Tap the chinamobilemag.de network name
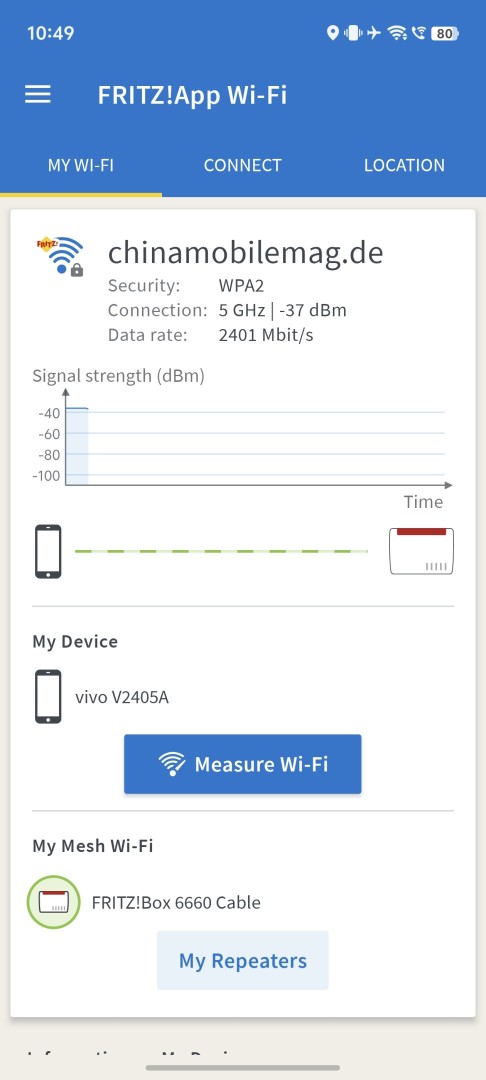 (246, 253)
